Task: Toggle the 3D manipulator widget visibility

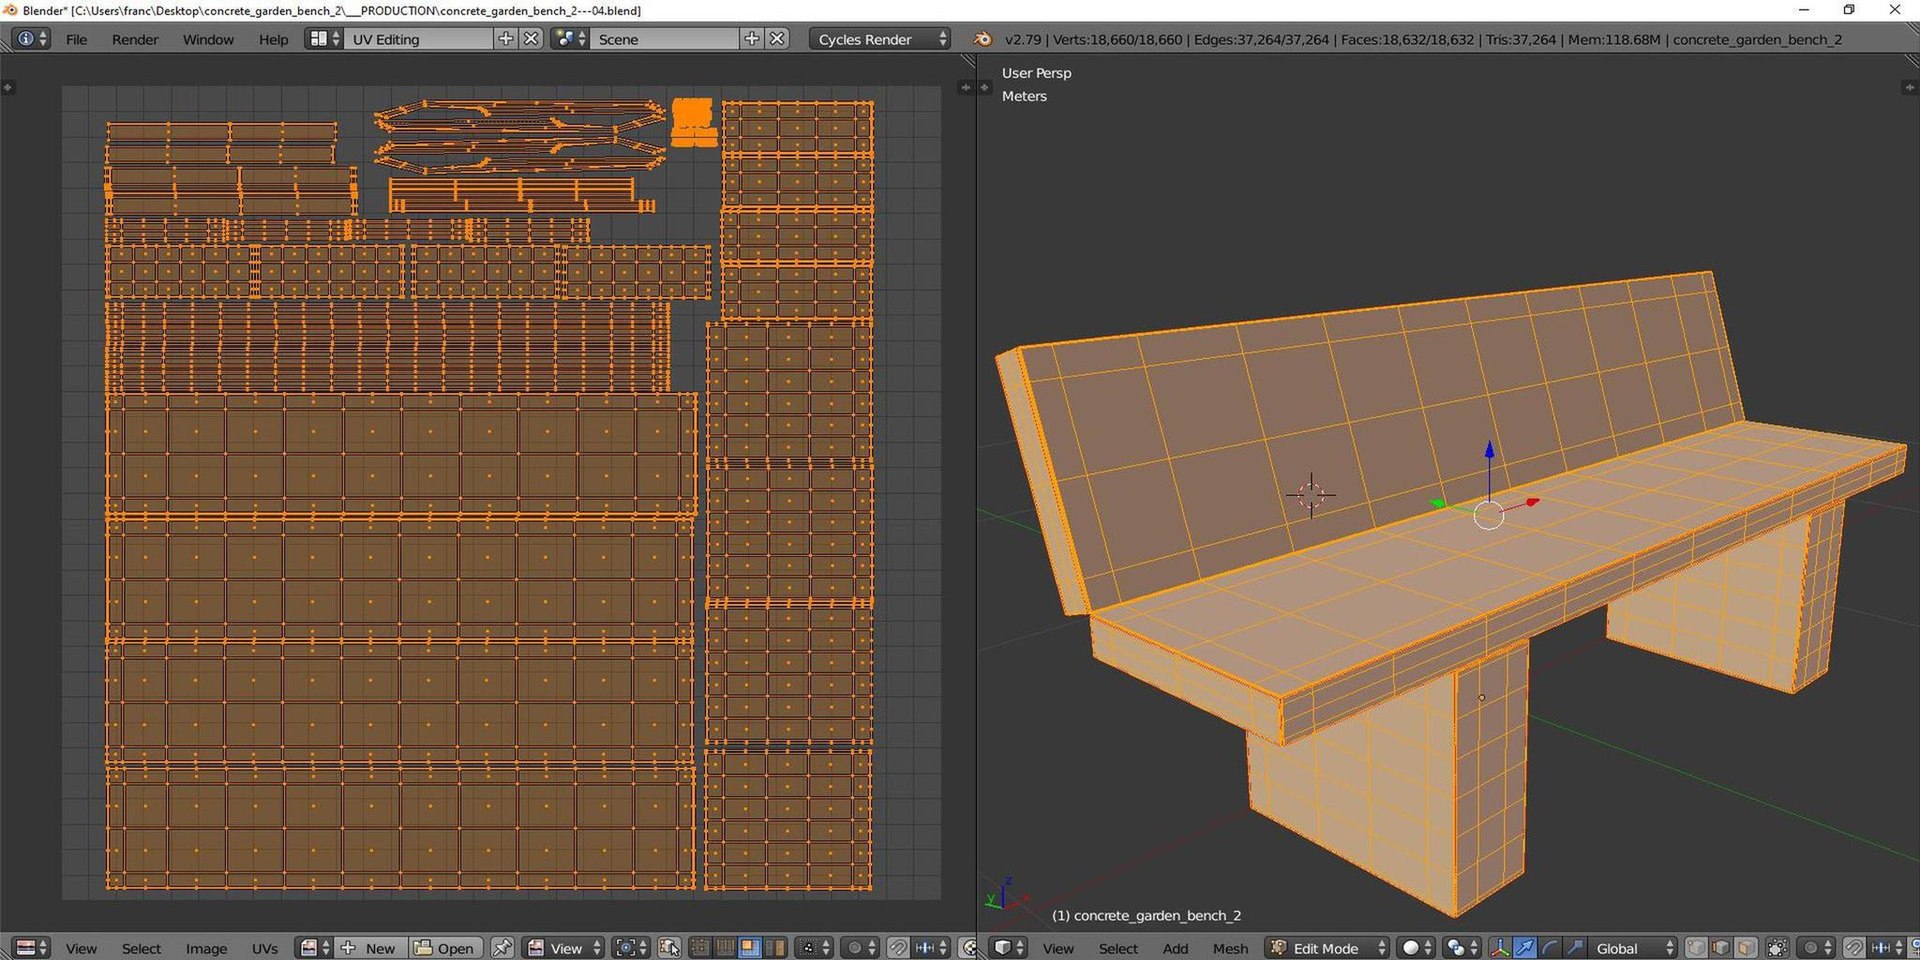Action: click(x=1500, y=947)
